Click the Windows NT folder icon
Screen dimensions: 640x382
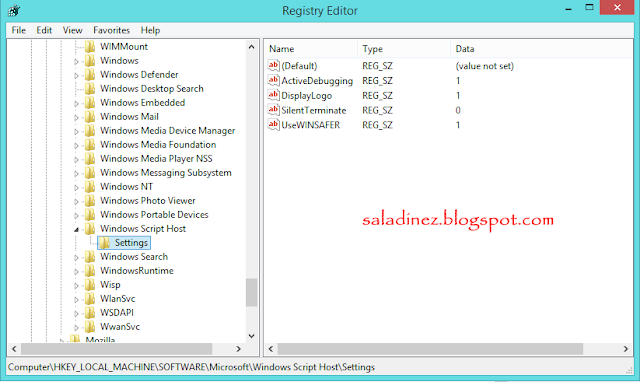click(90, 187)
